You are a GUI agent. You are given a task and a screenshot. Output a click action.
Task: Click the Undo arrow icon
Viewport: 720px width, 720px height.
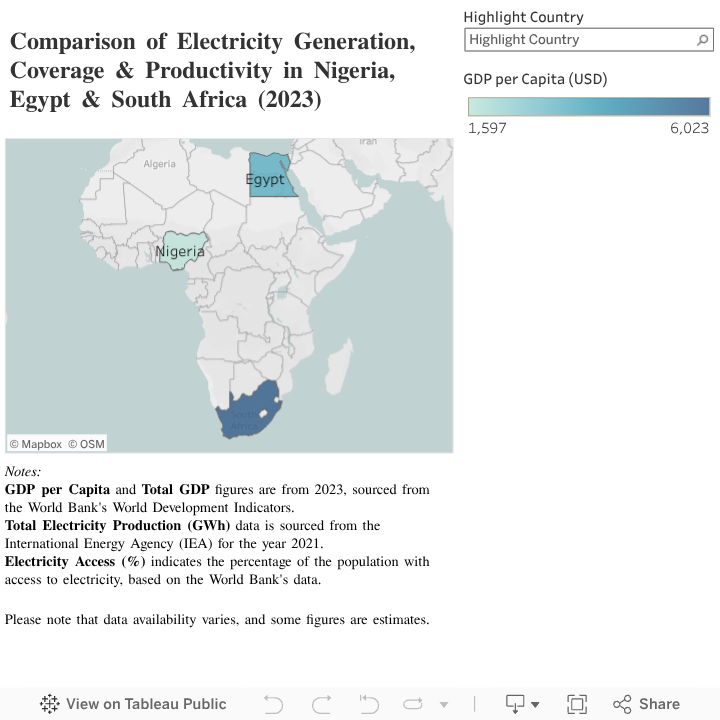[273, 704]
